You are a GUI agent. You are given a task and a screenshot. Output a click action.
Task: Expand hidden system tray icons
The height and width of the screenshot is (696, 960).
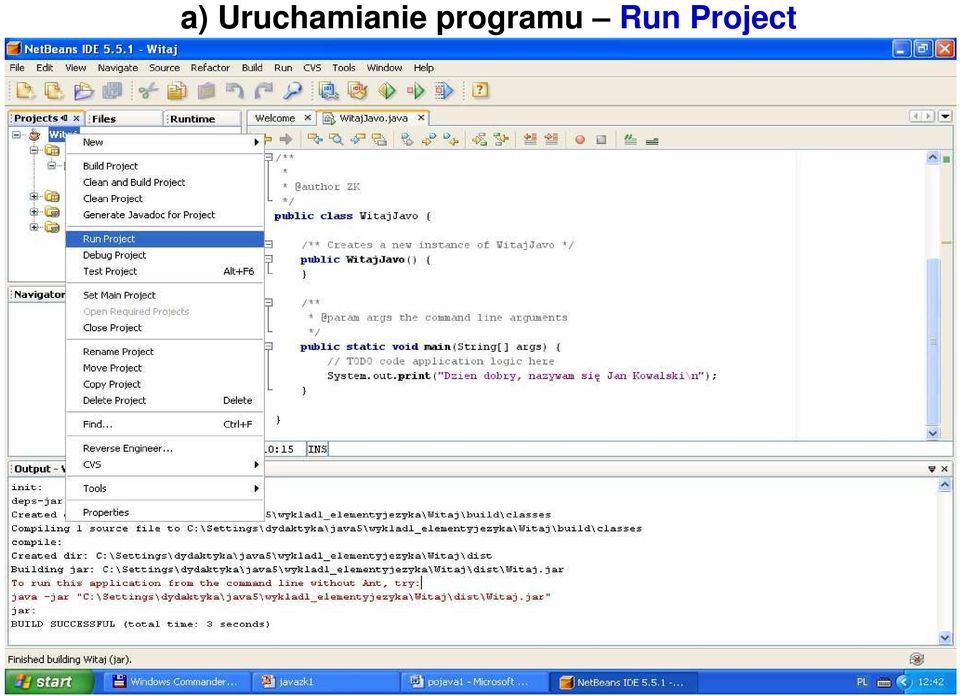(x=904, y=681)
